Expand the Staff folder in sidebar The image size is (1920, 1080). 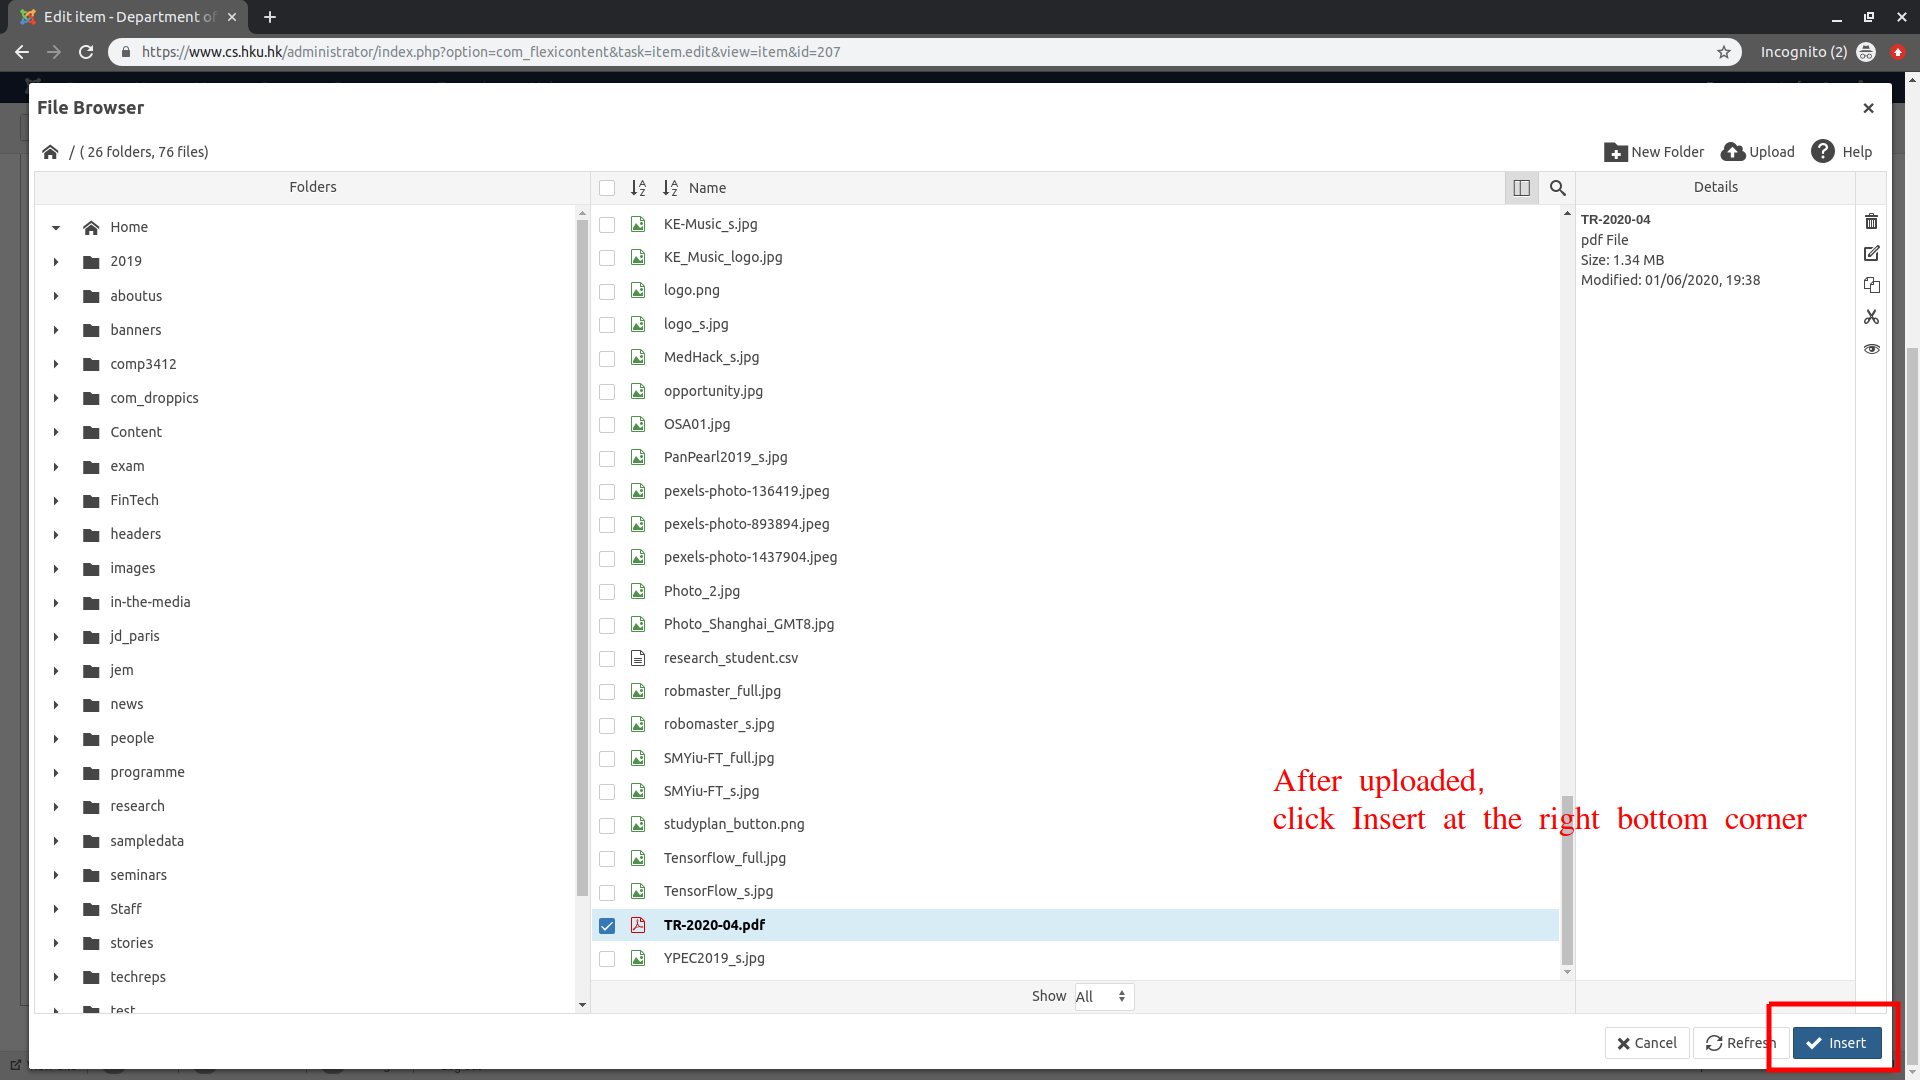[x=54, y=909]
